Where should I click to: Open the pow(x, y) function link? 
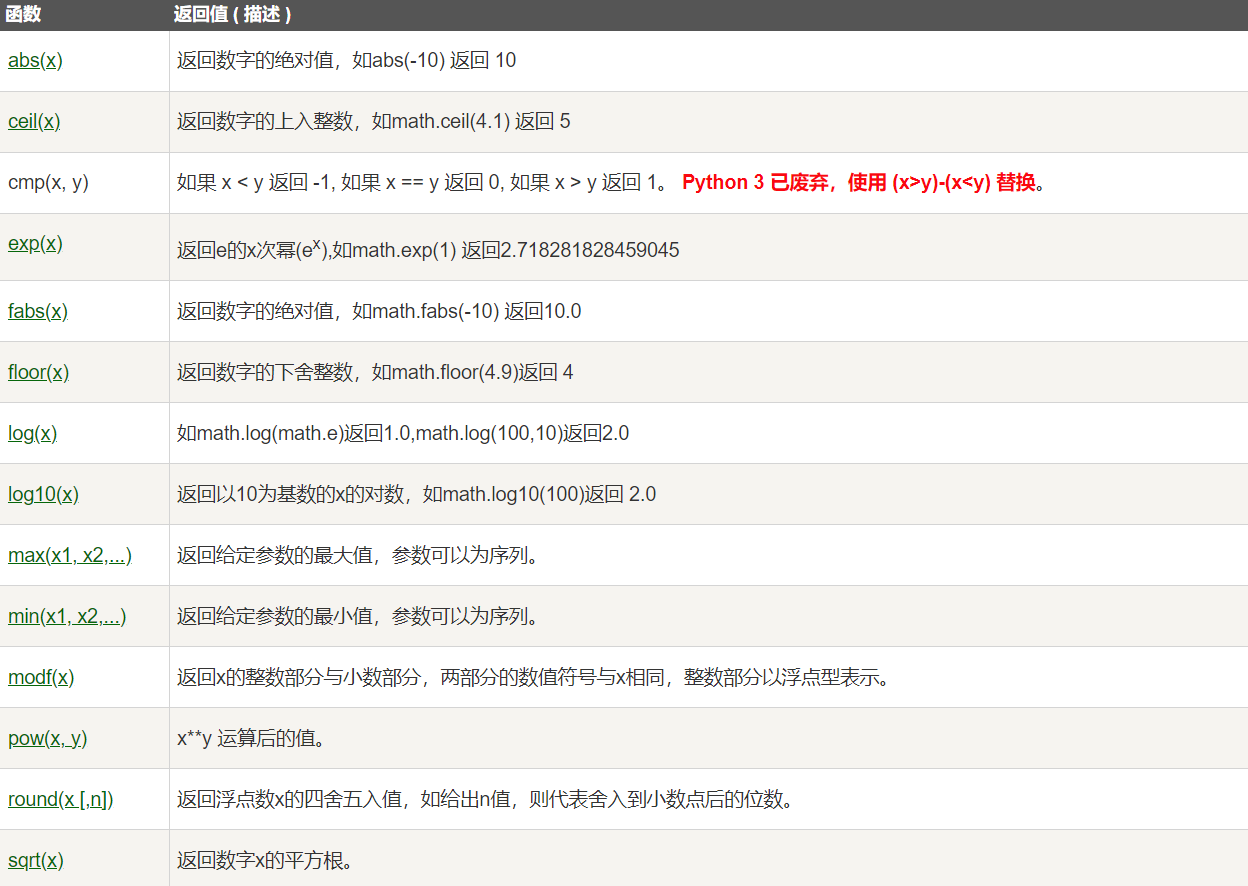coord(47,738)
